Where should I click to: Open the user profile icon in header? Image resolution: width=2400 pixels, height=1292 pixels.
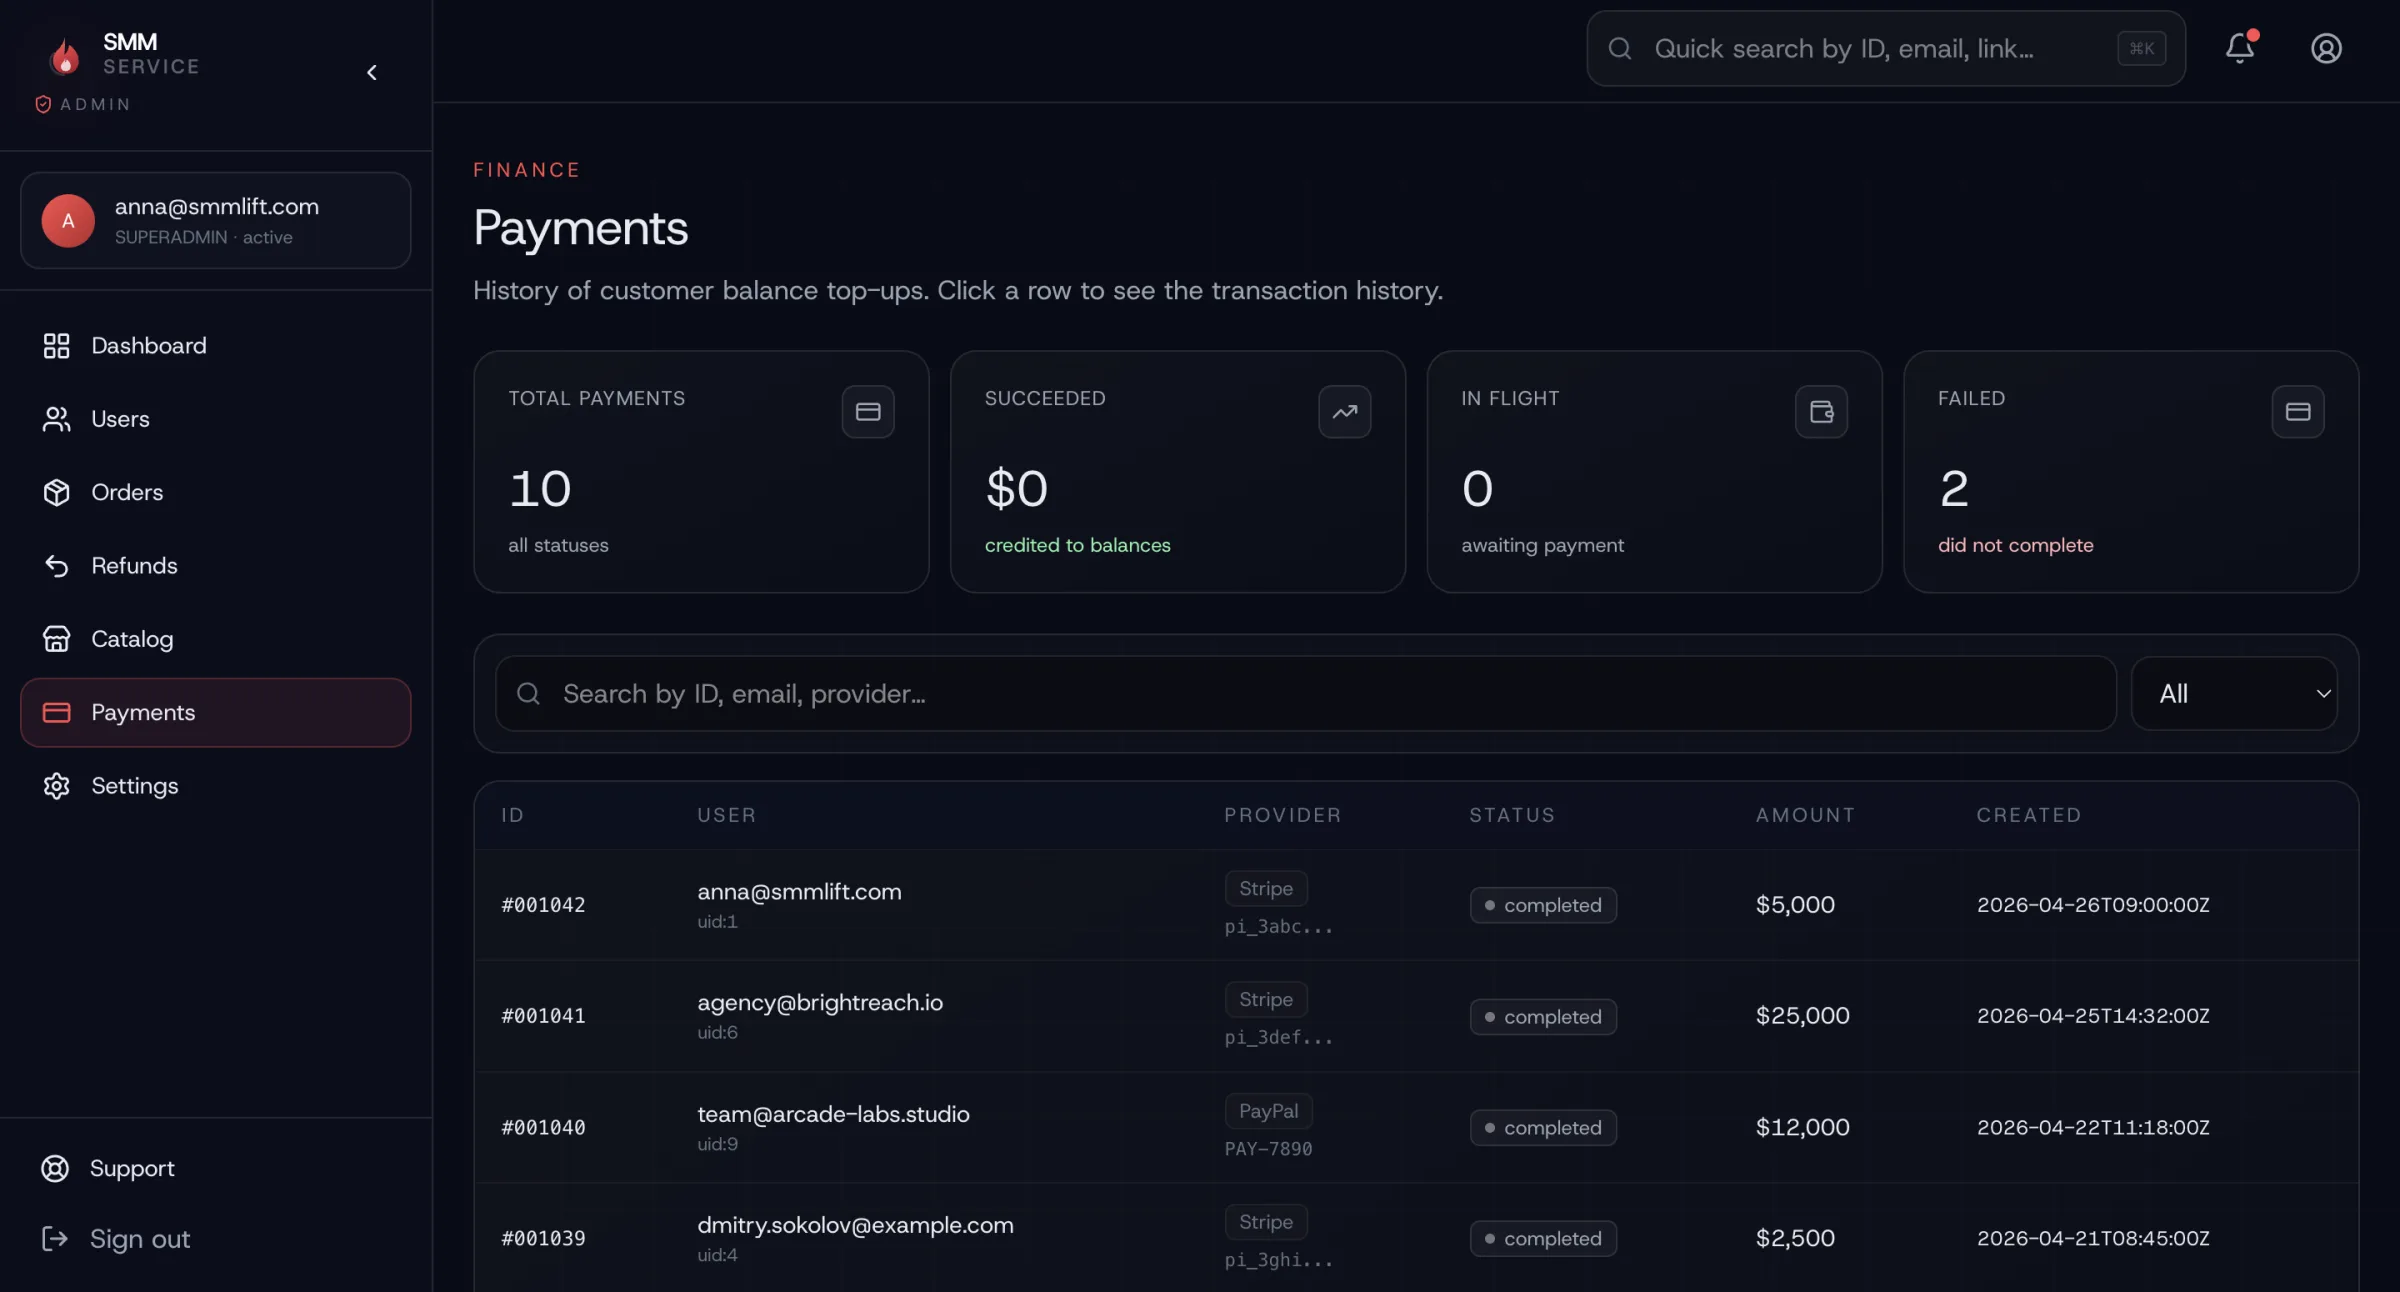[2326, 48]
